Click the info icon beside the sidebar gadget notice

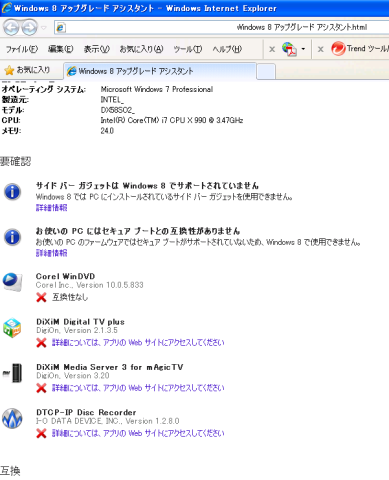[x=12, y=192]
